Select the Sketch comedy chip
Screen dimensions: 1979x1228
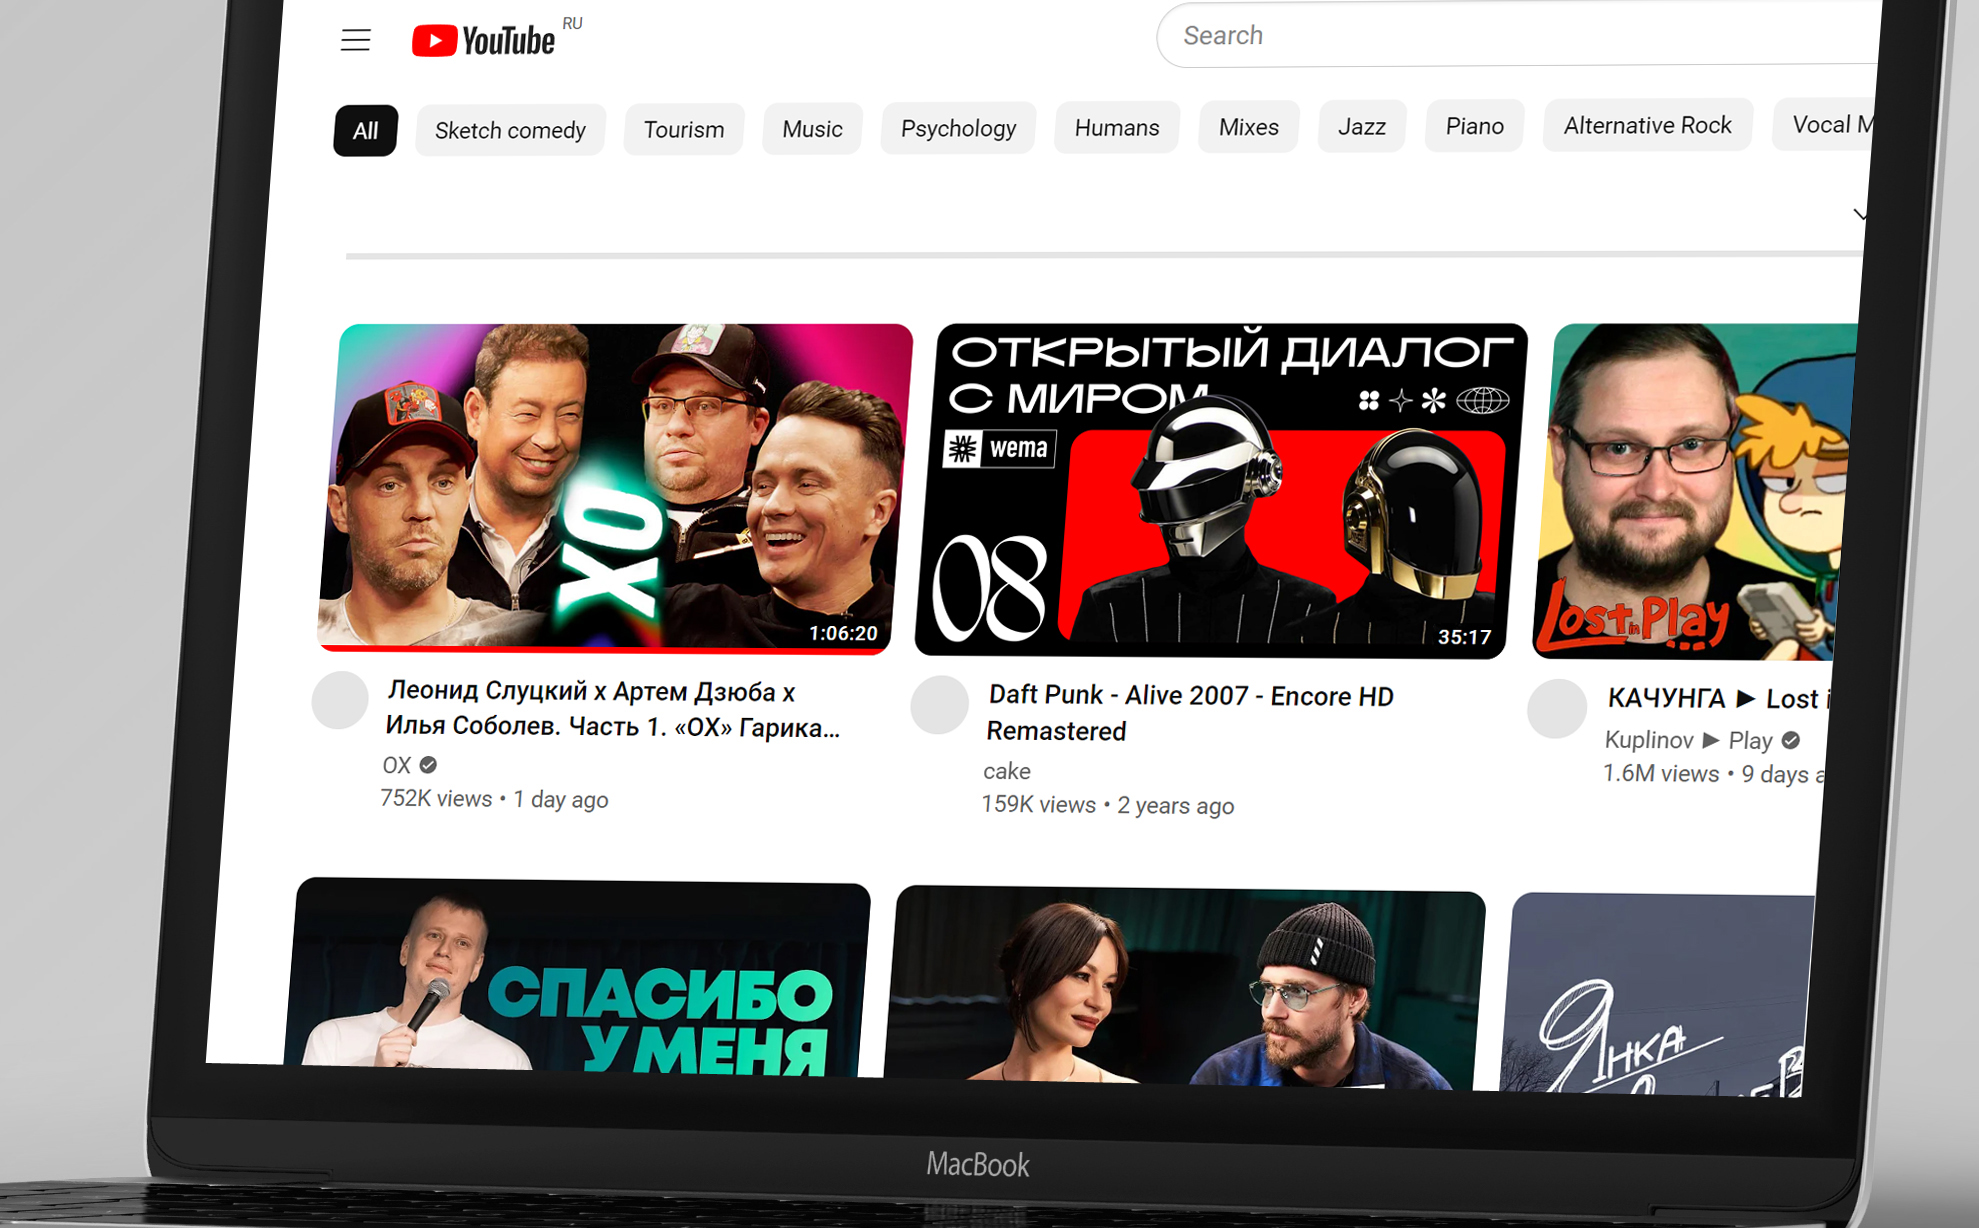[510, 130]
